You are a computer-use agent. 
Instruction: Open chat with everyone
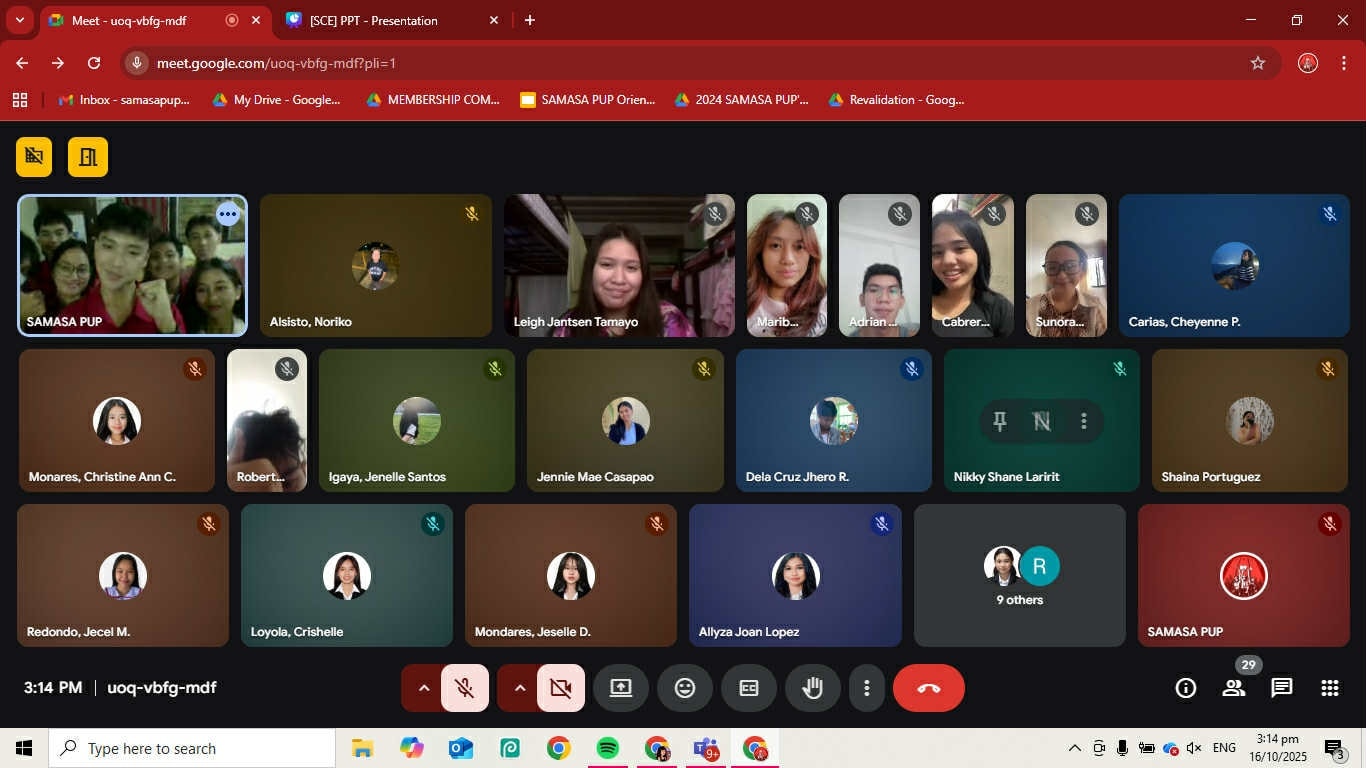pos(1282,688)
